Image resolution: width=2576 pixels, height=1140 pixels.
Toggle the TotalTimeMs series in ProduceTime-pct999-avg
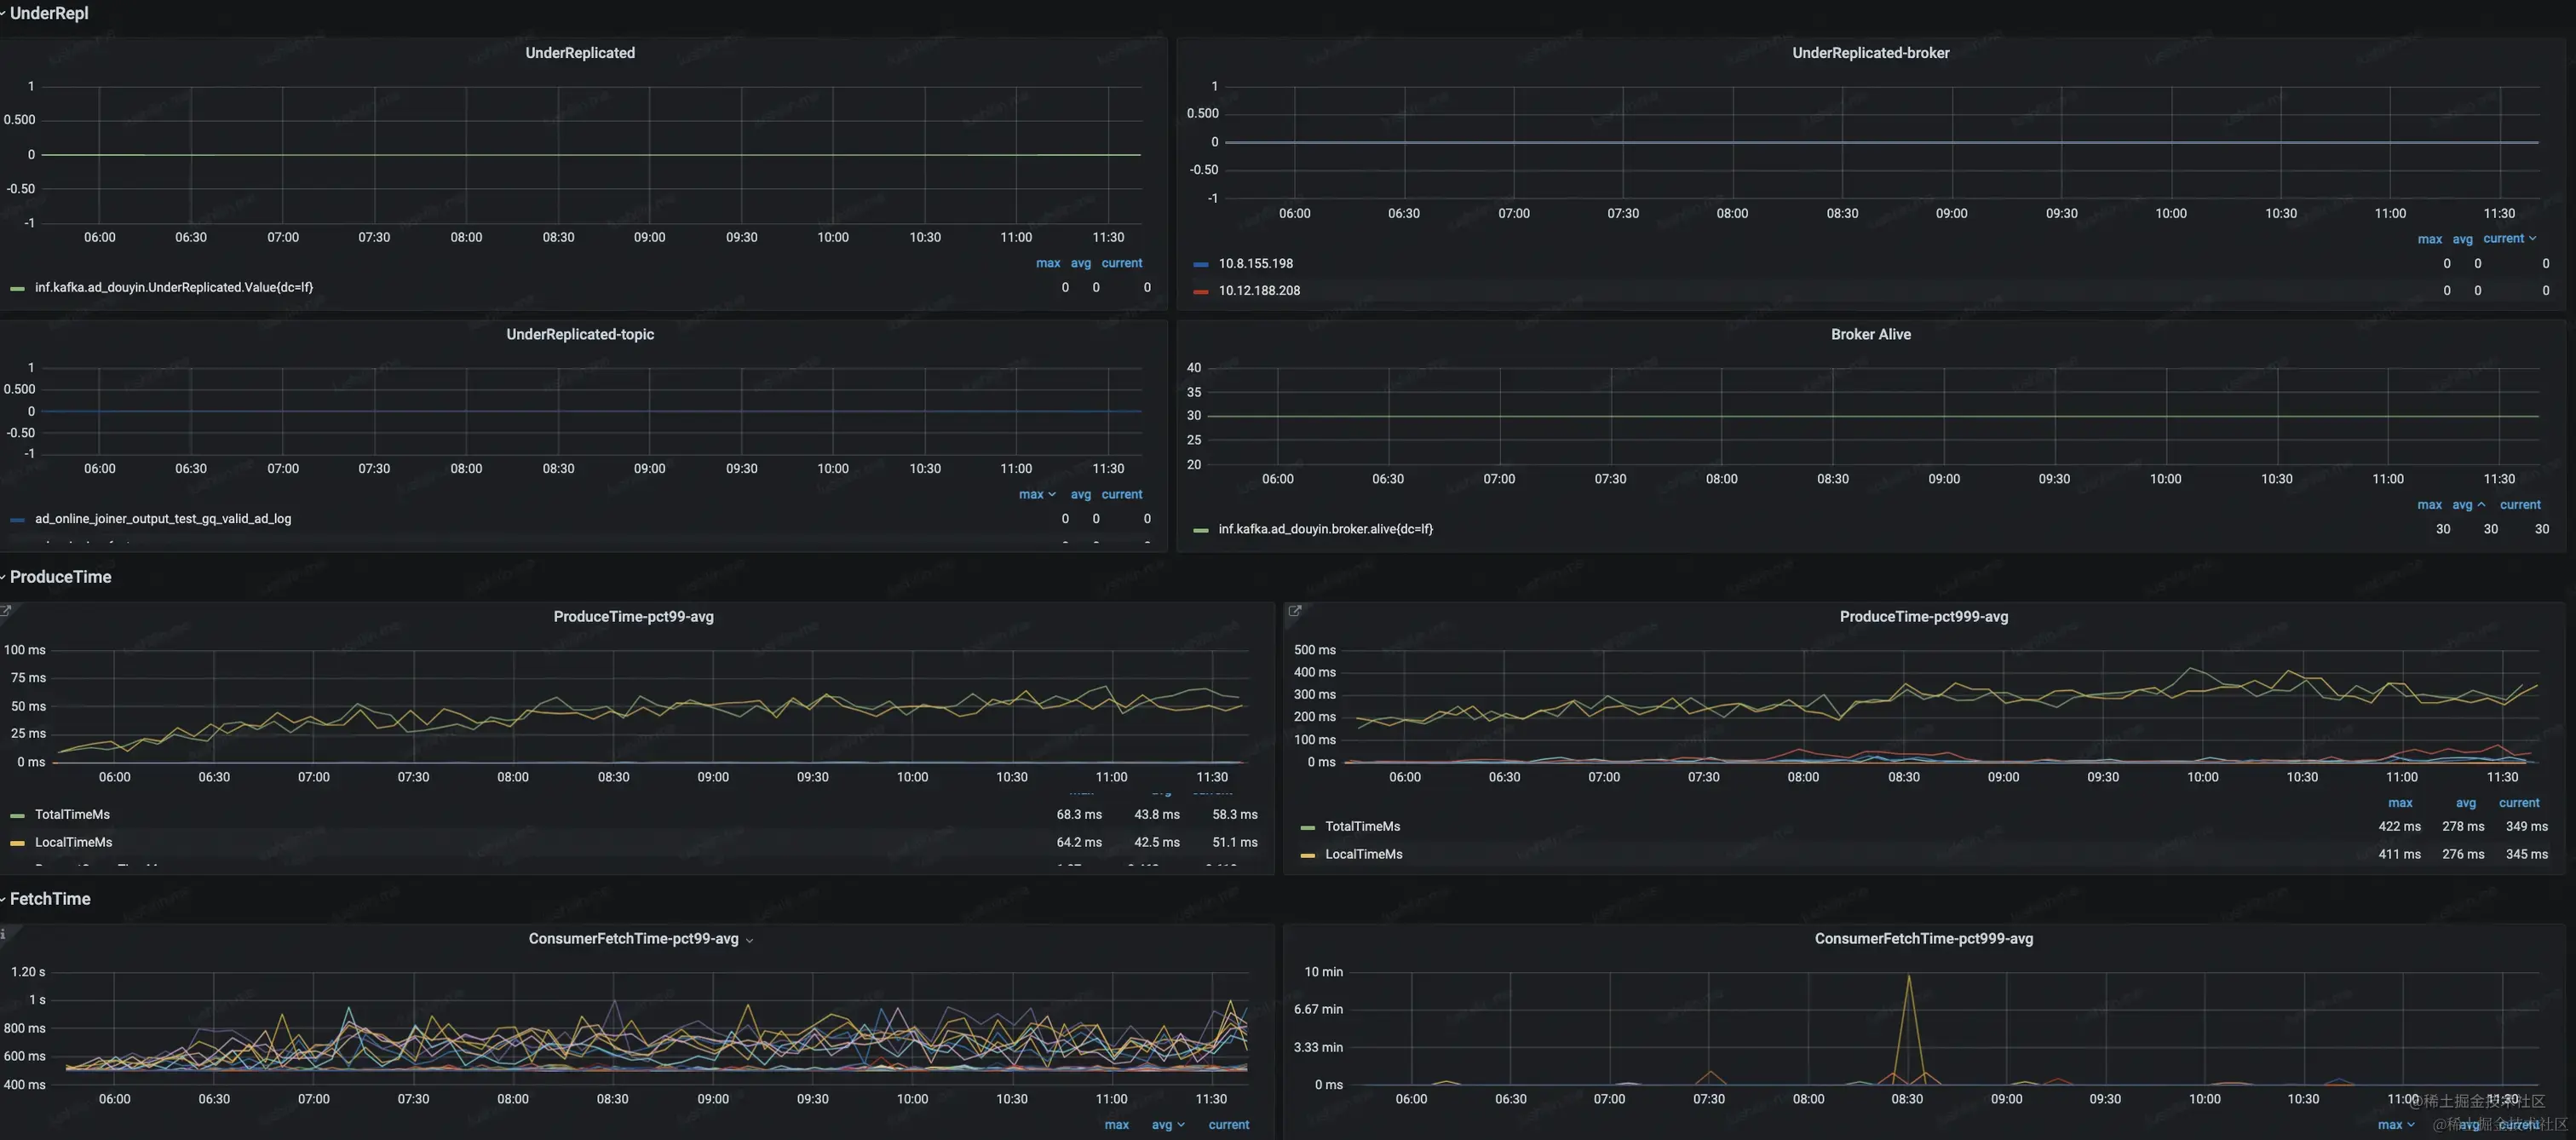(x=1362, y=826)
